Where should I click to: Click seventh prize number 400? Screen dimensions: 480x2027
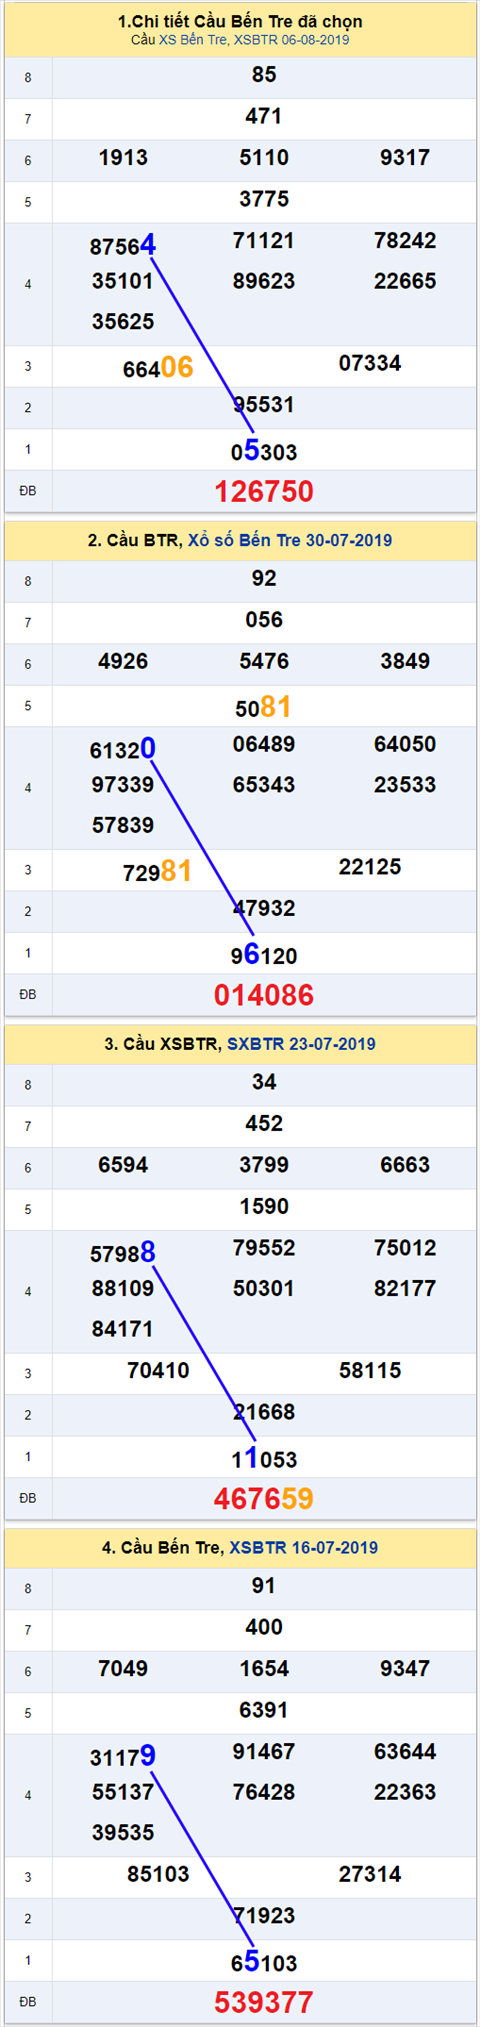click(264, 1628)
